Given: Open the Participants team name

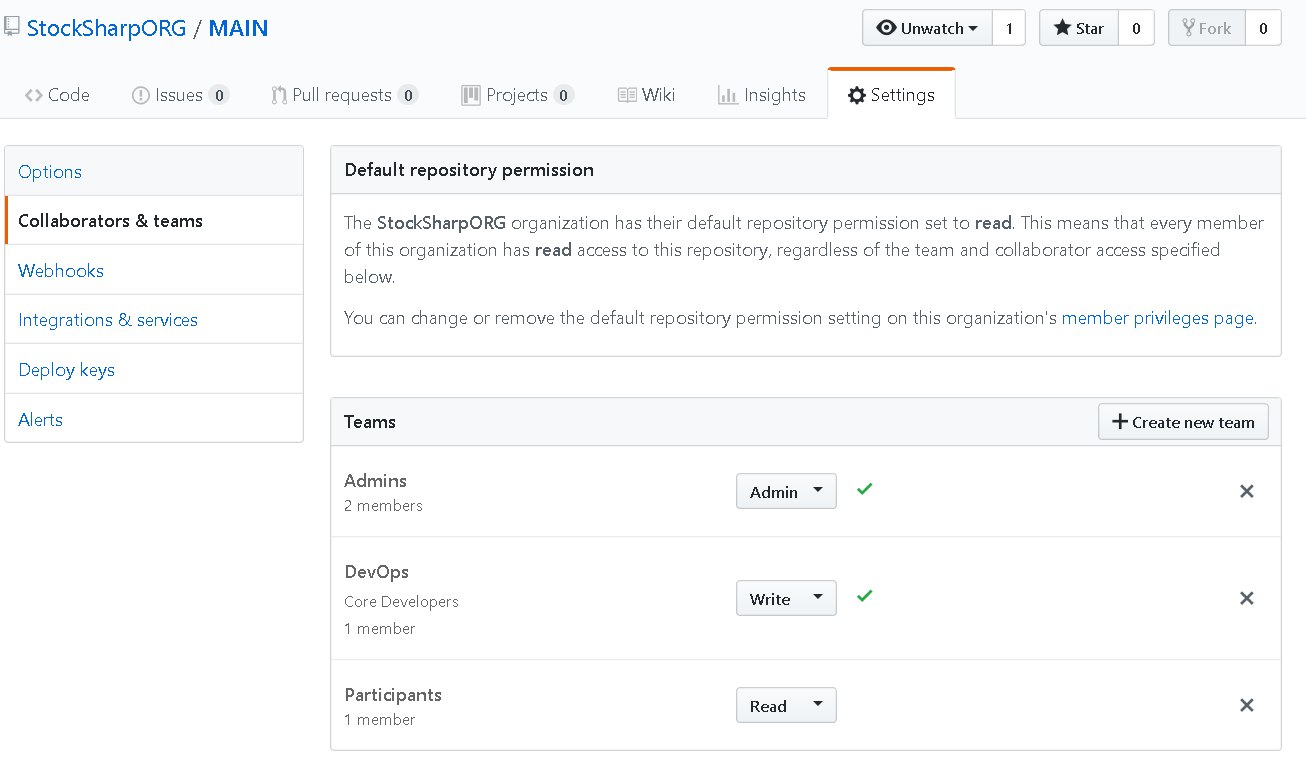Looking at the screenshot, I should tap(393, 695).
